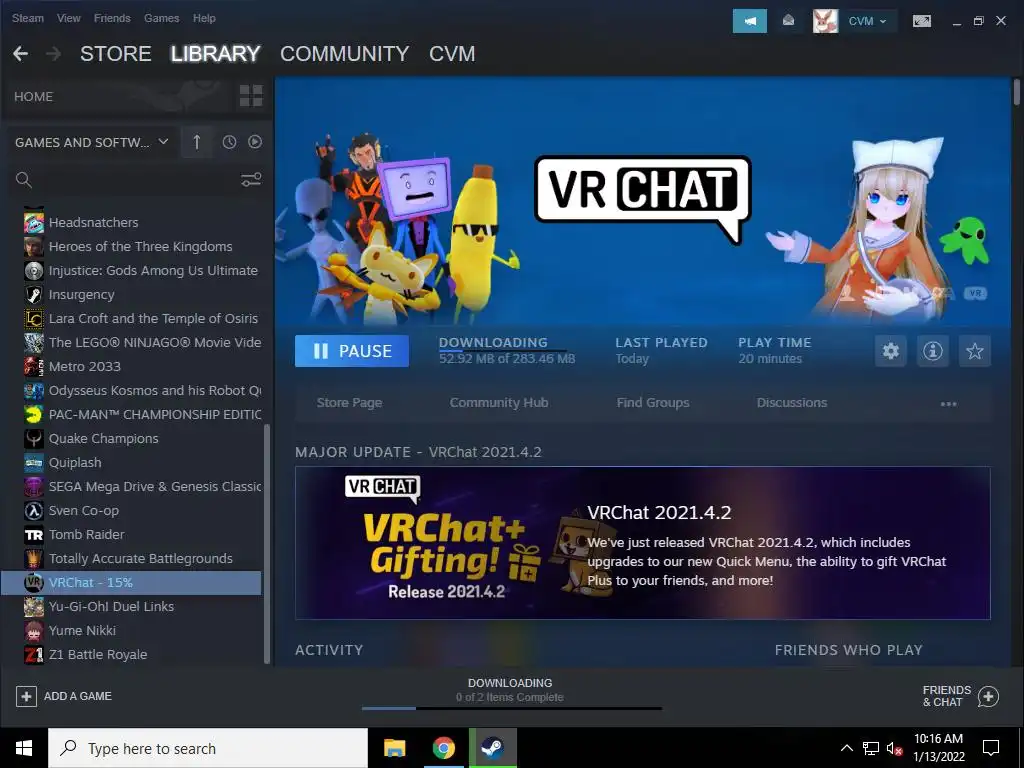1024x768 pixels.
Task: Click the CVM profile avatar
Action: [825, 21]
